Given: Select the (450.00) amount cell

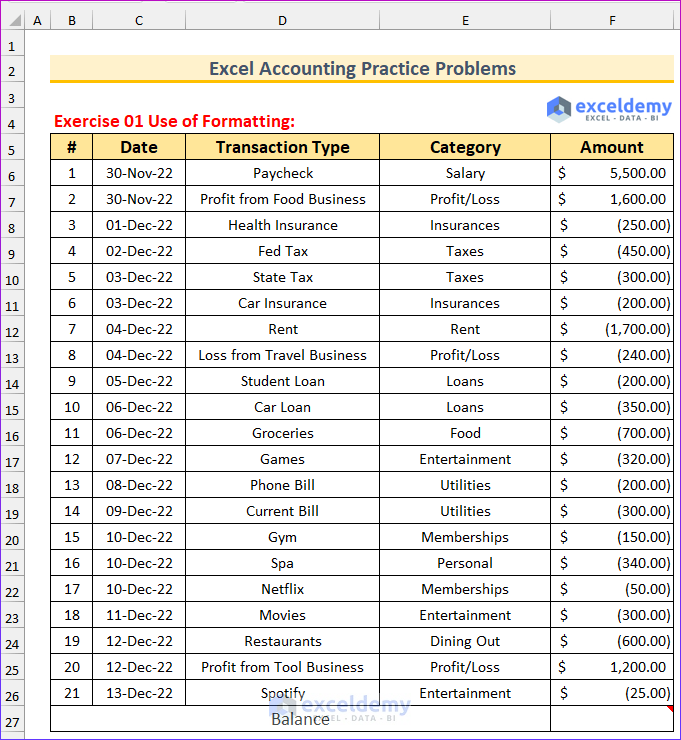Looking at the screenshot, I should (612, 251).
